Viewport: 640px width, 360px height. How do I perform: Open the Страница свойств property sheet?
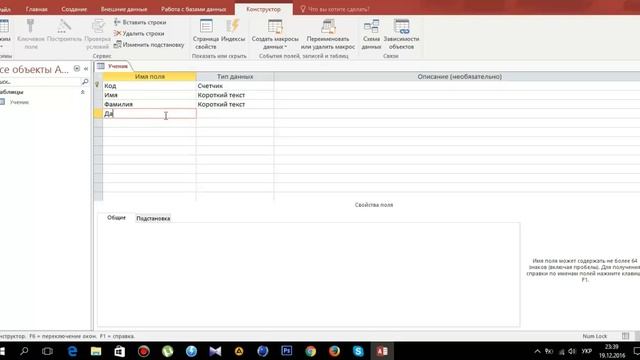206,34
